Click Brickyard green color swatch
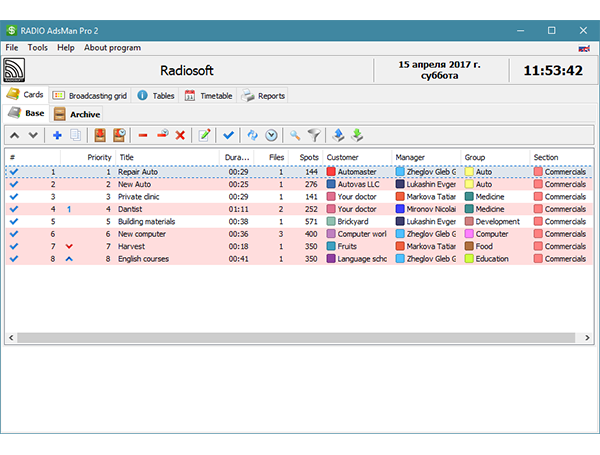This screenshot has width=600, height=455. click(331, 222)
